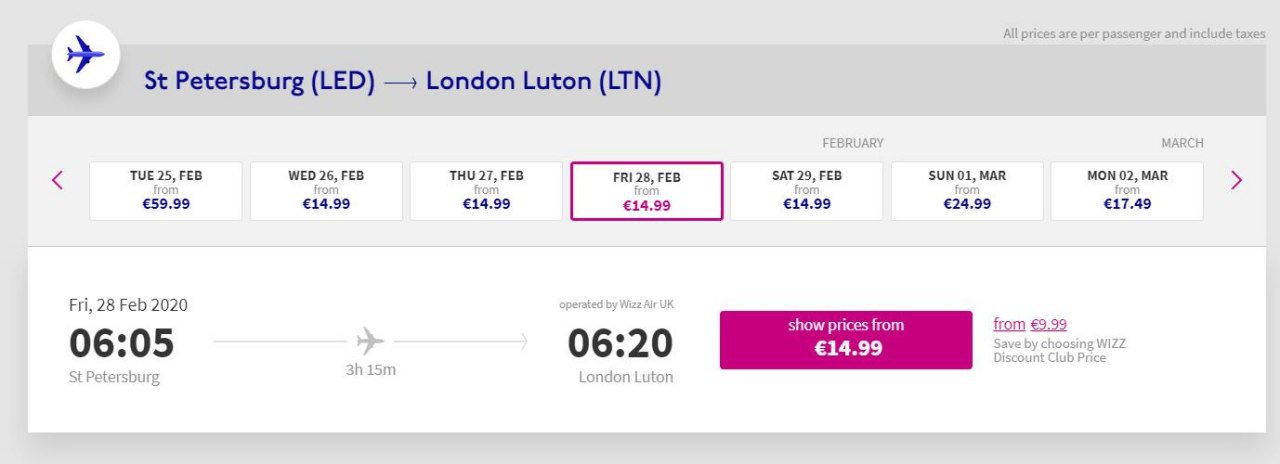
Task: Choose the WED 26, FEB fare tab
Action: pyautogui.click(x=326, y=190)
